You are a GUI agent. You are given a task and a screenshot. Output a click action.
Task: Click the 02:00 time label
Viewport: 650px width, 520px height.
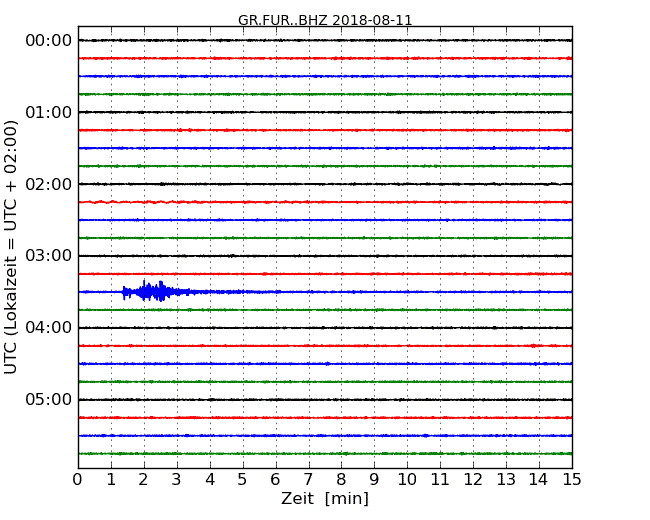click(x=49, y=184)
